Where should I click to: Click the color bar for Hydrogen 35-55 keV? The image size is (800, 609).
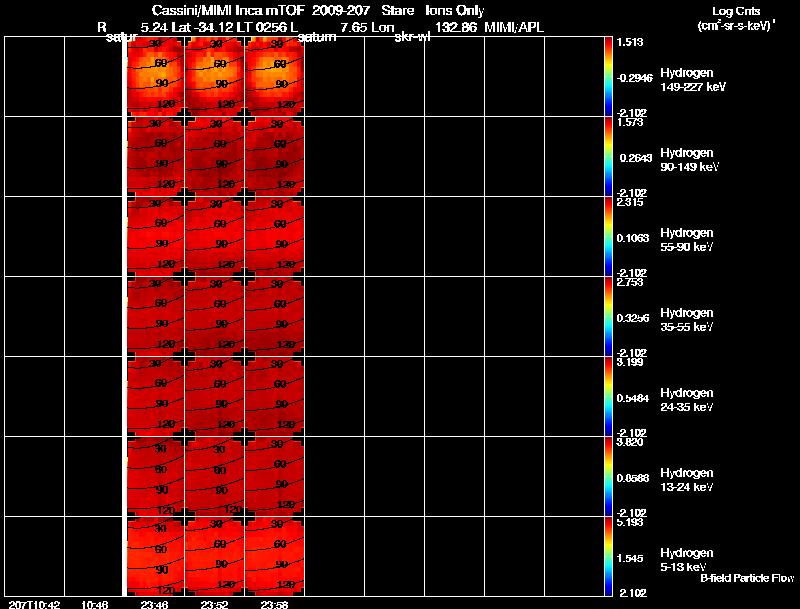pyautogui.click(x=608, y=317)
